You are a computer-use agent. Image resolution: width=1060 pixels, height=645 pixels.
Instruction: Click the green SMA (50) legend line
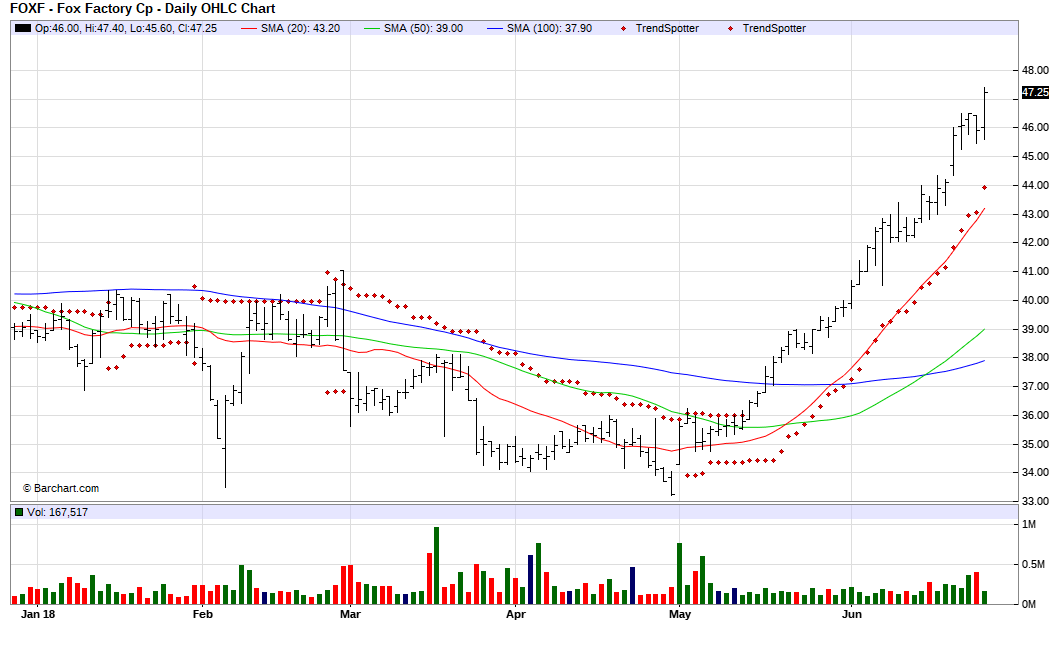372,28
